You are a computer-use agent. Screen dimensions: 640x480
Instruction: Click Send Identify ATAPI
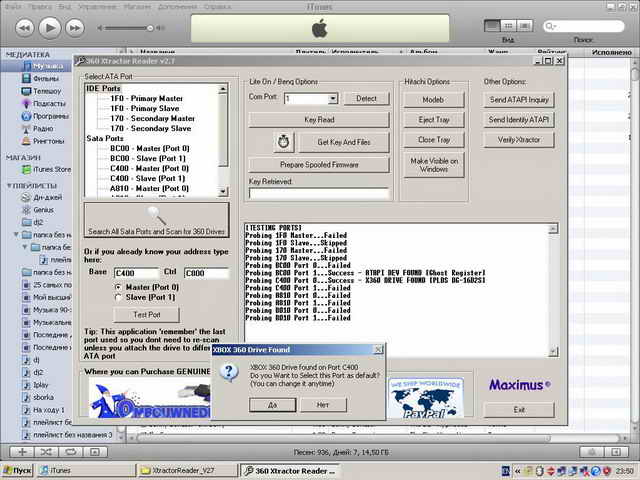tap(519, 120)
